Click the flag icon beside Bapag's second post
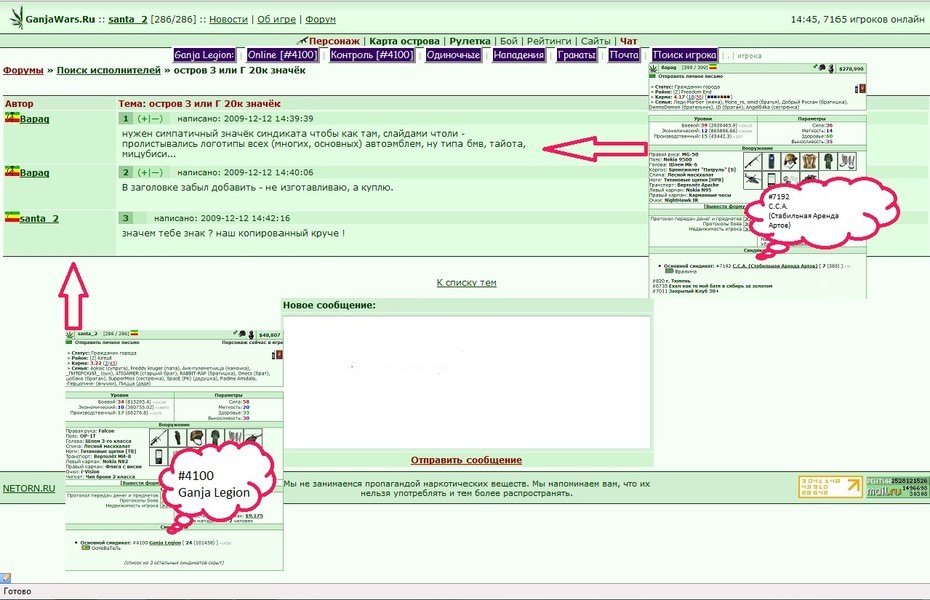Image resolution: width=930 pixels, height=600 pixels. [x=12, y=172]
